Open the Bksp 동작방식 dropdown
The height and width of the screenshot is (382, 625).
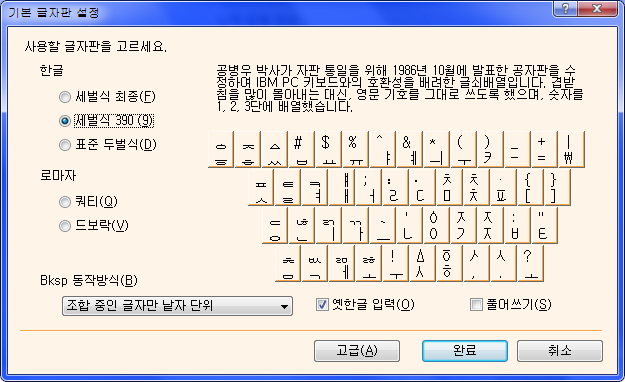(177, 306)
